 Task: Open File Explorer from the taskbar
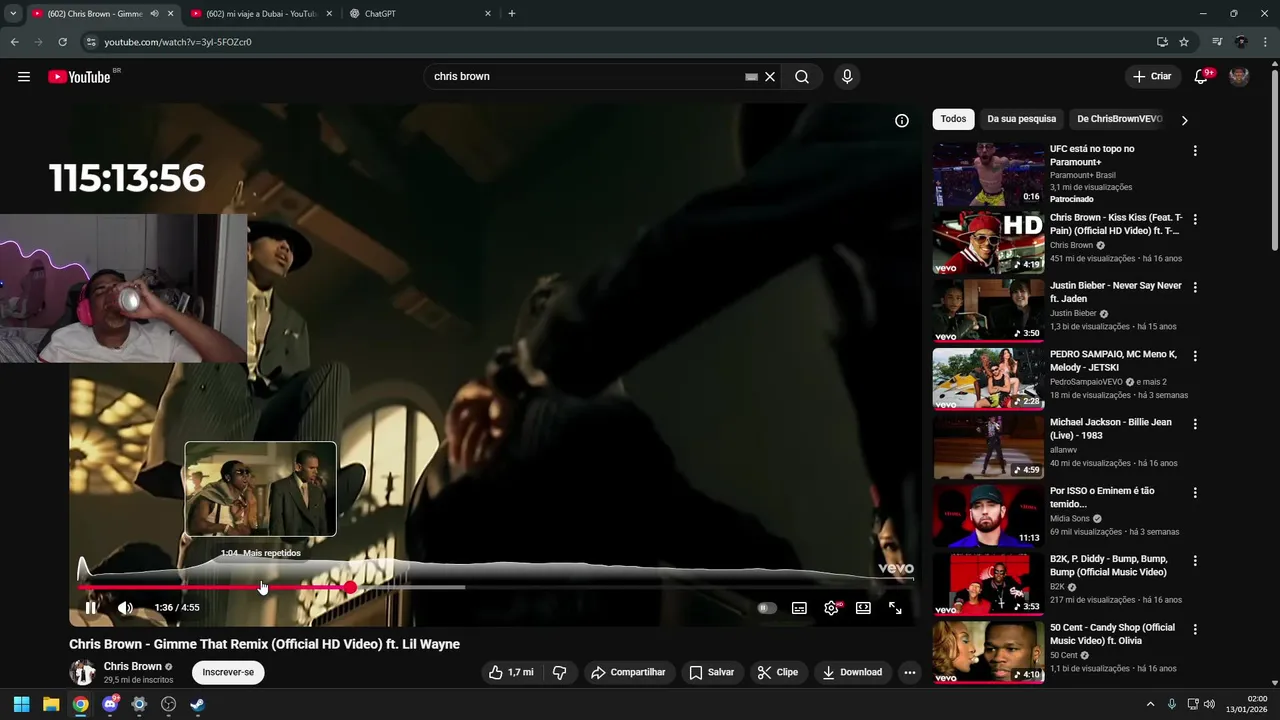tap(51, 704)
